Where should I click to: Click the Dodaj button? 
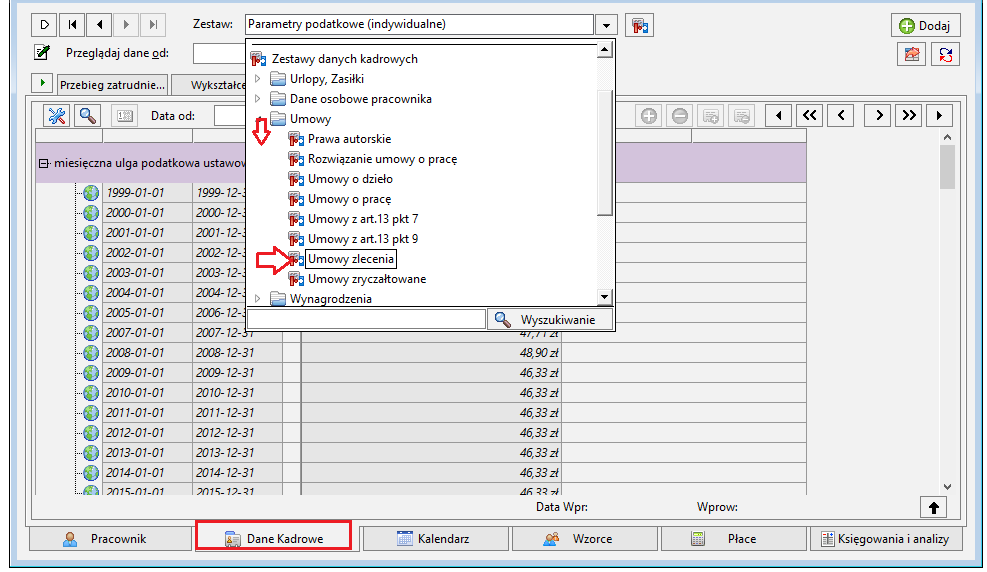925,26
